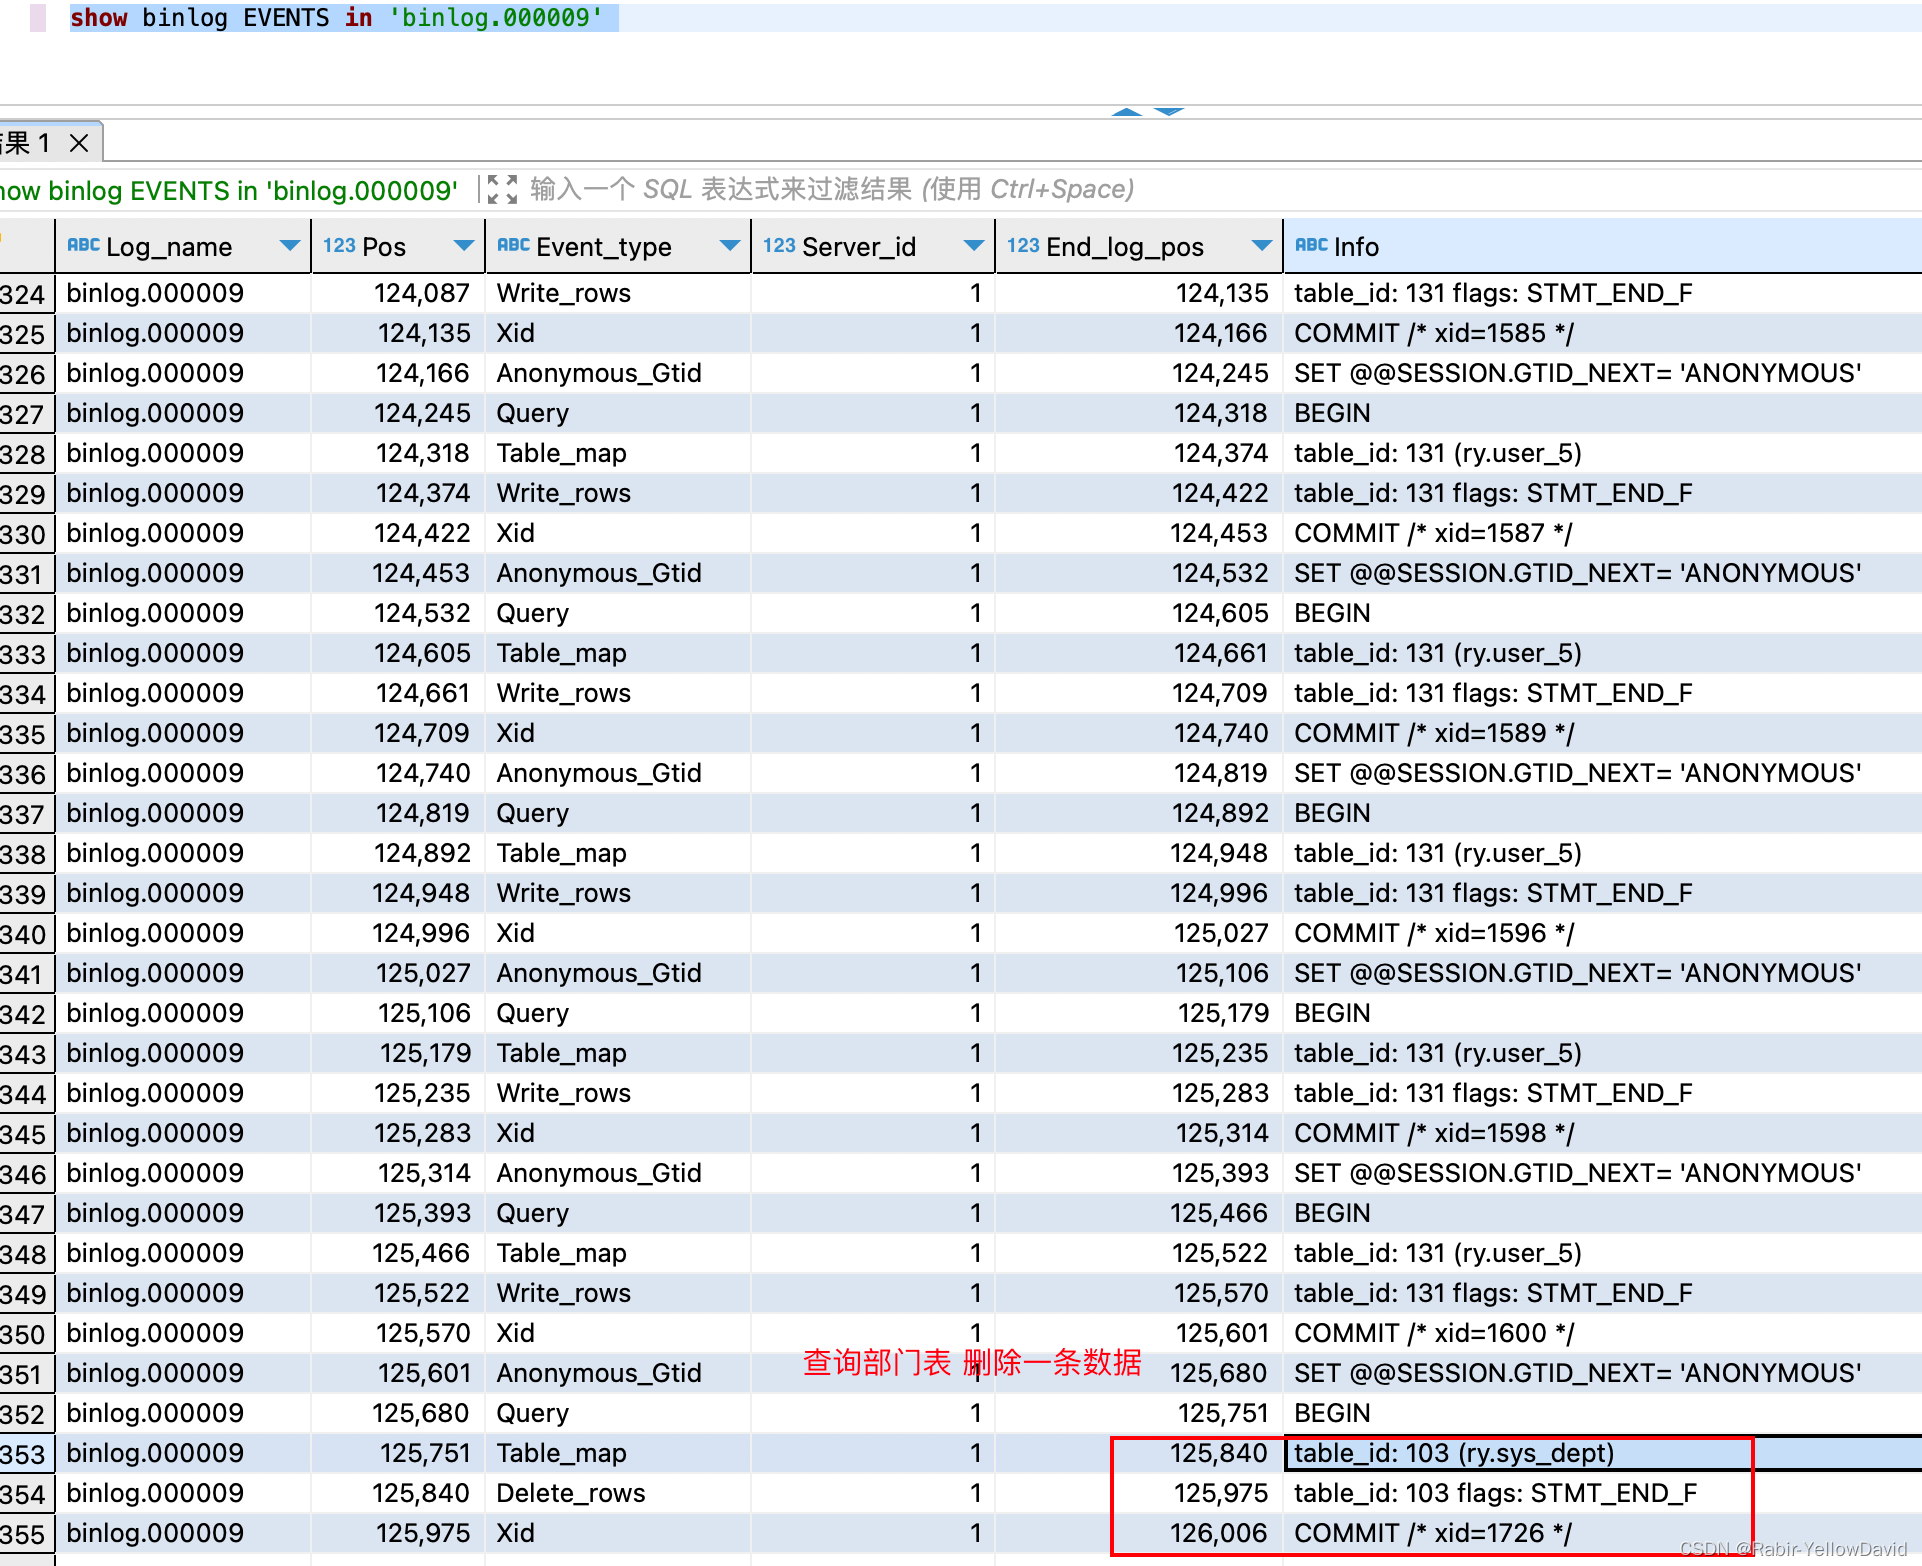The height and width of the screenshot is (1566, 1922).
Task: Open Log_name column filter dropdown
Action: (290, 246)
